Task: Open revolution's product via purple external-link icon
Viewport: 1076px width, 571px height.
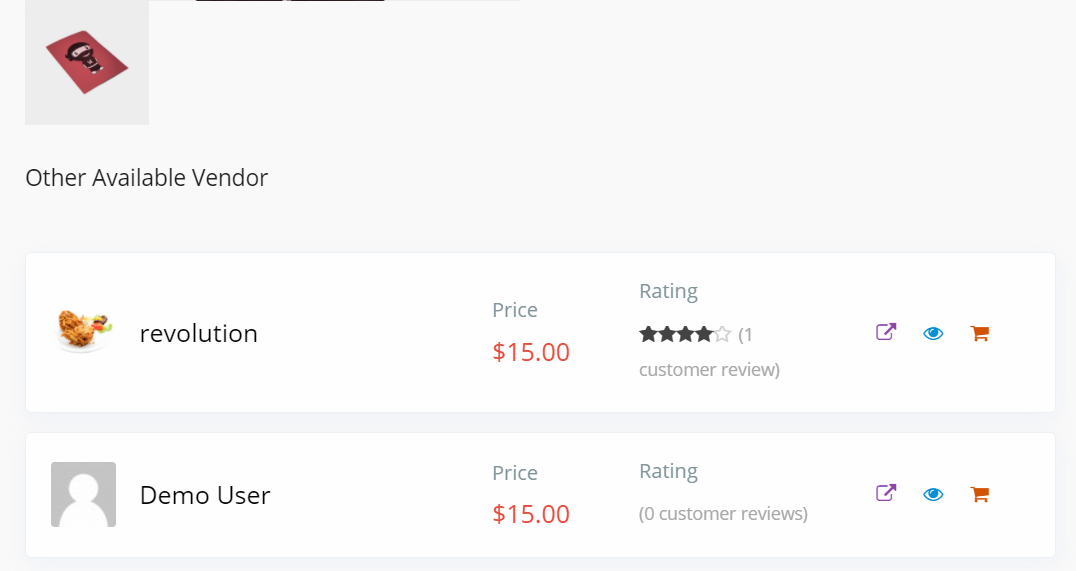Action: [886, 332]
